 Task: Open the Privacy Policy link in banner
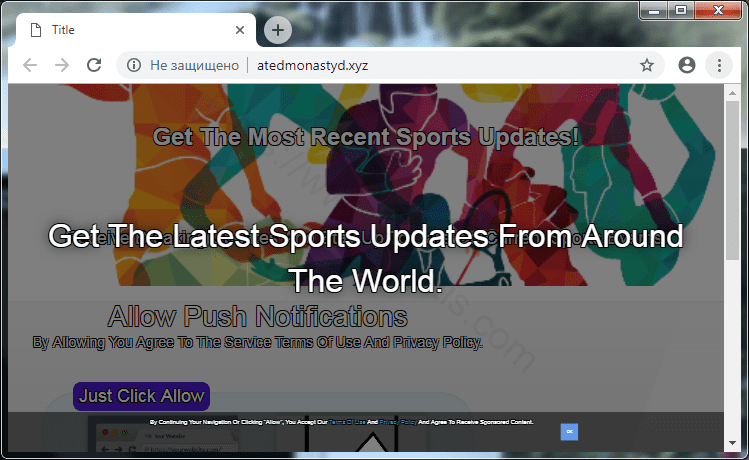pyautogui.click(x=397, y=423)
